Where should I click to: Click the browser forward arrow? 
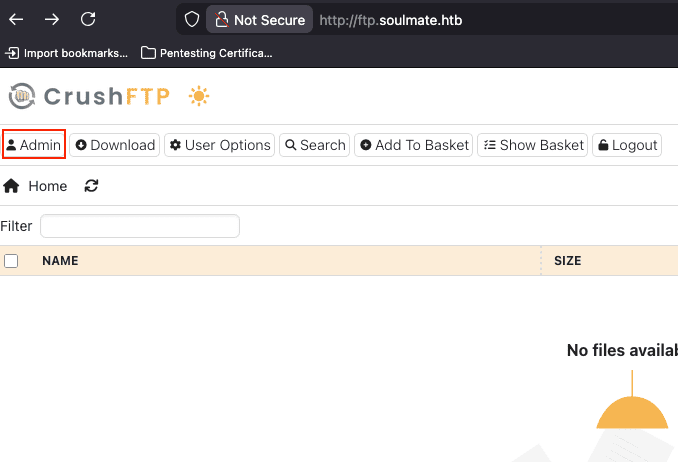pyautogui.click(x=52, y=20)
